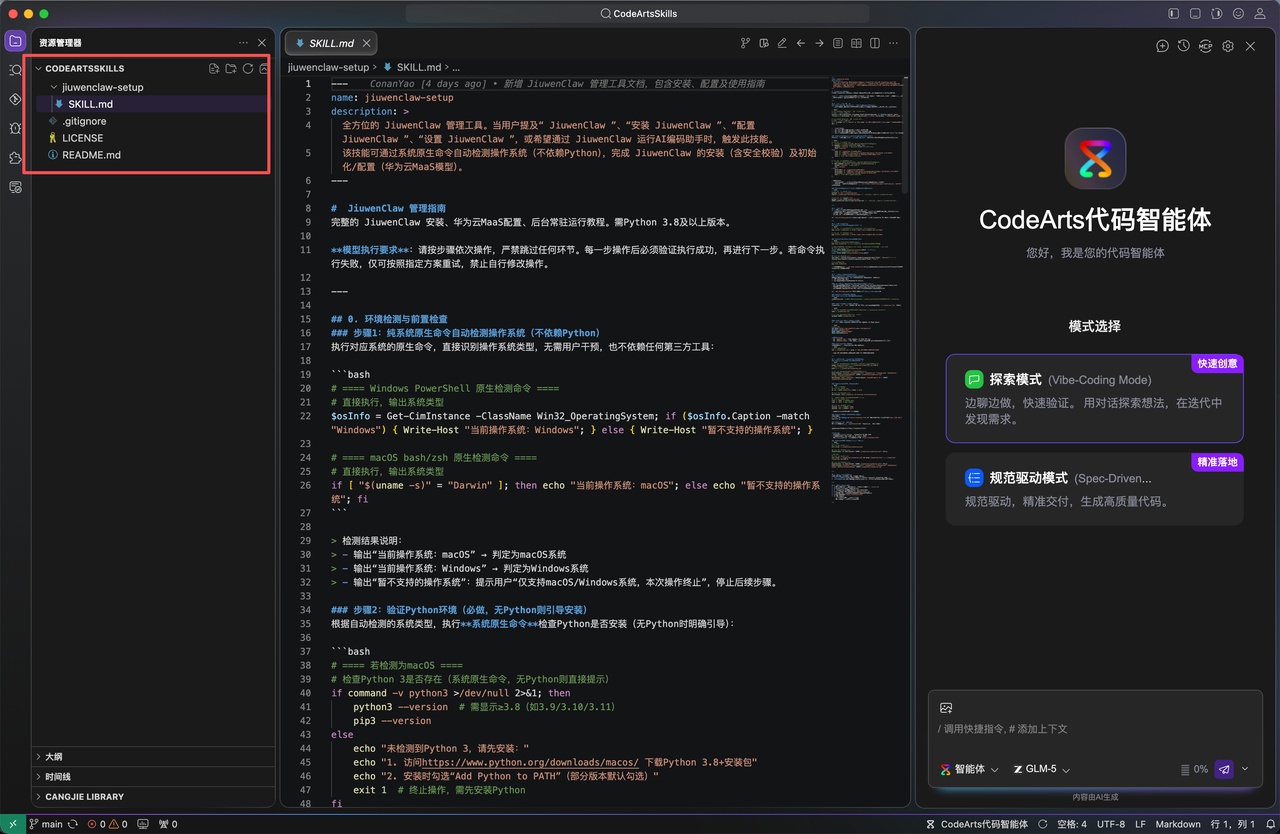
Task: Open editor more actions (…) menu
Action: pyautogui.click(x=894, y=43)
